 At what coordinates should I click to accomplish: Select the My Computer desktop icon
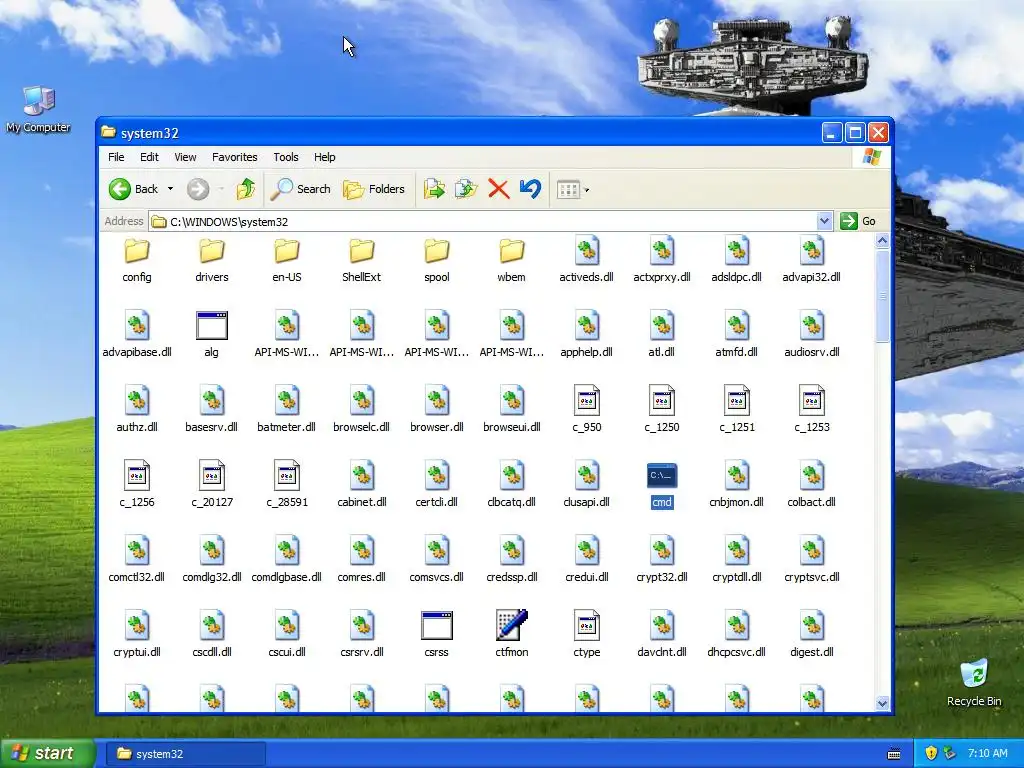point(38,109)
